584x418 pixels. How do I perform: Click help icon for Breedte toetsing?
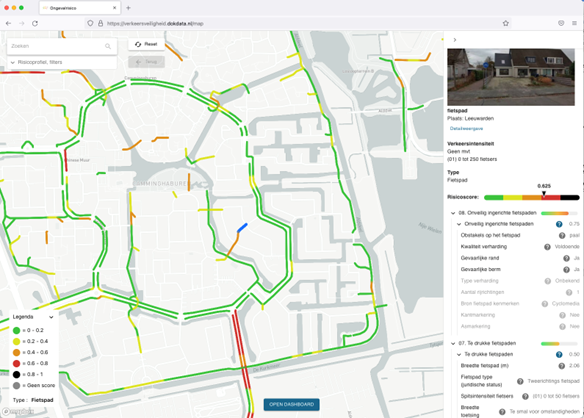(x=502, y=412)
